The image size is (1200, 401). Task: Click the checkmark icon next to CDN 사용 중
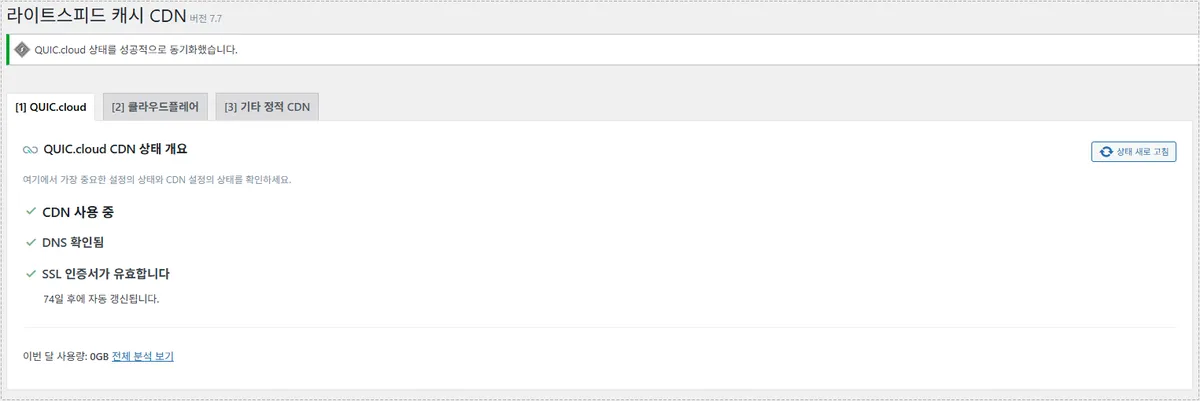30,212
